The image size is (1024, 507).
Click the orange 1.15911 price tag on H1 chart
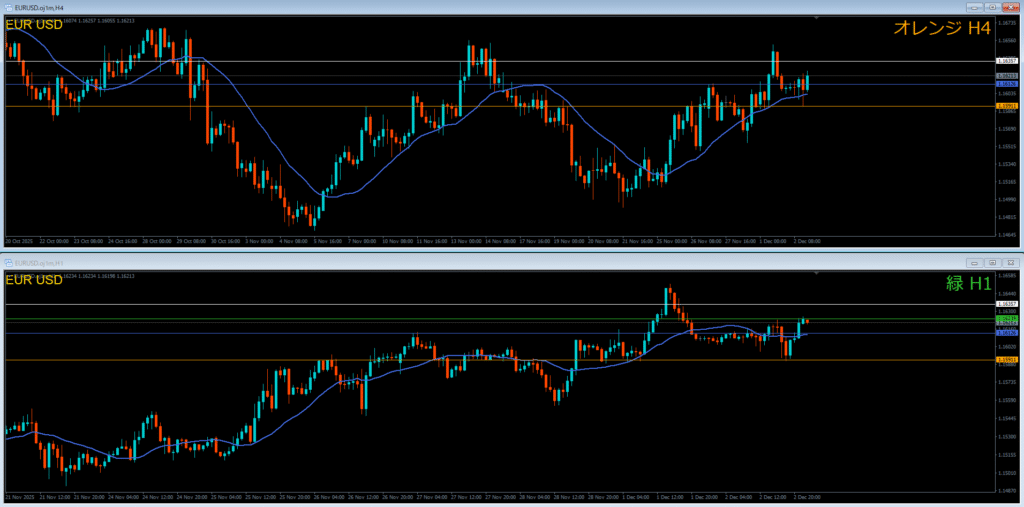point(1007,359)
